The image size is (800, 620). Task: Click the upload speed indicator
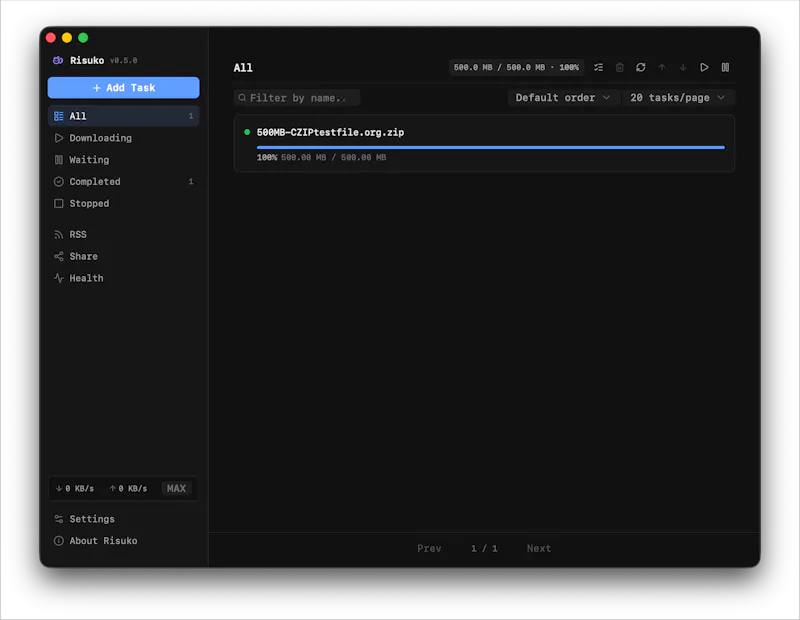tap(128, 488)
